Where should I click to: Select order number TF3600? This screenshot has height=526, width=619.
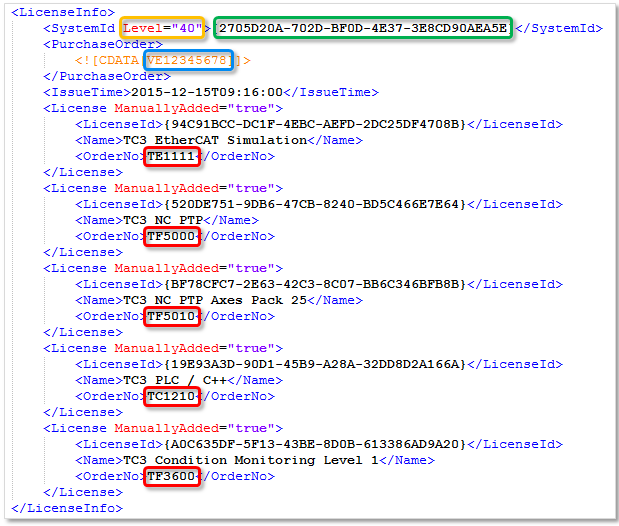point(171,476)
